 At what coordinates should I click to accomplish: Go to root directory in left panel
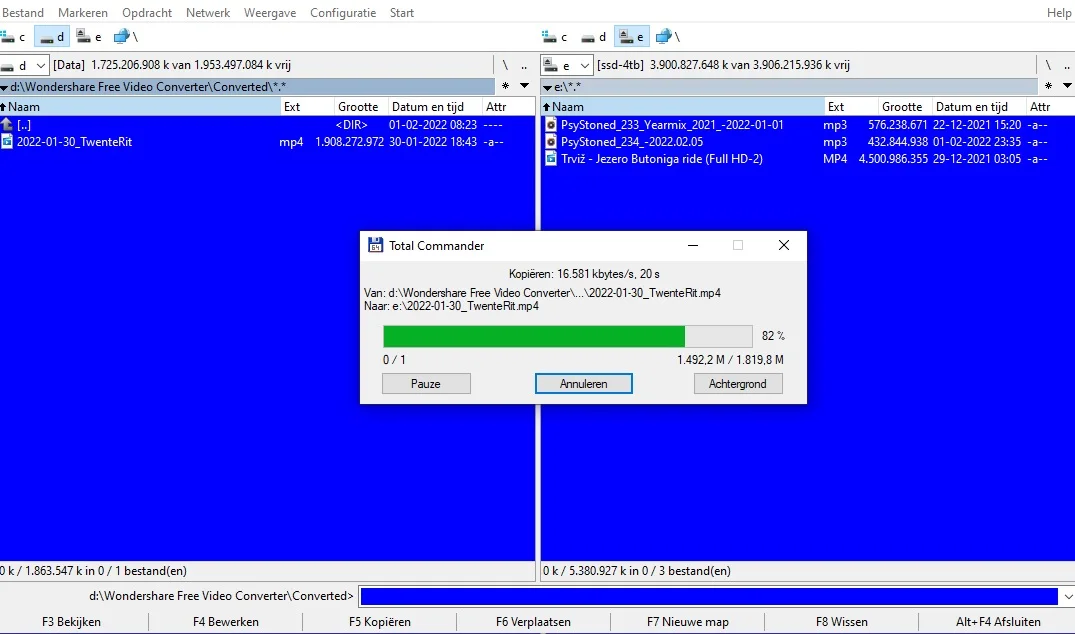(505, 65)
